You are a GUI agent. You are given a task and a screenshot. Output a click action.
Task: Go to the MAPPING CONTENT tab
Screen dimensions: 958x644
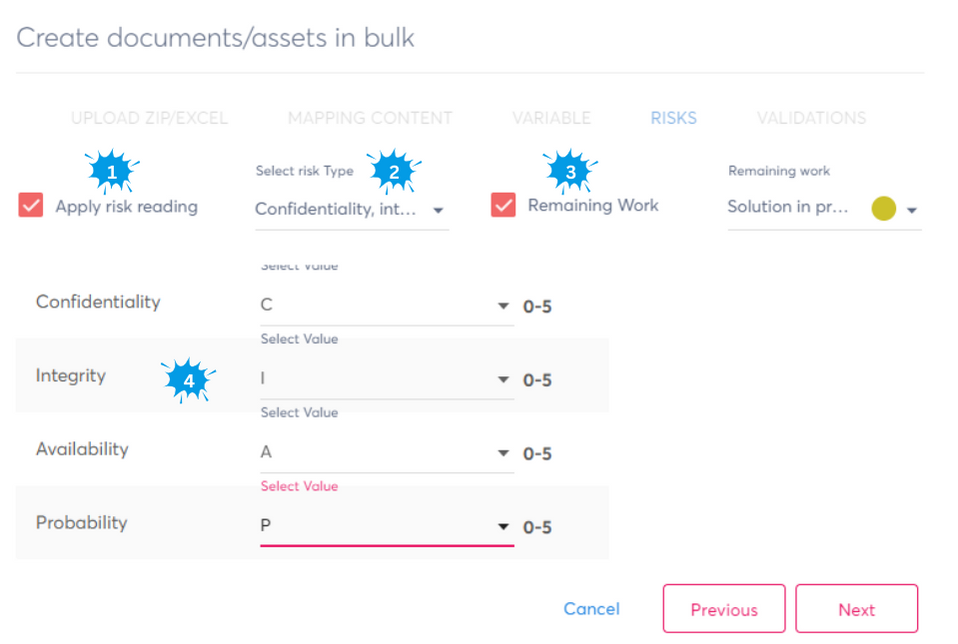(x=370, y=118)
